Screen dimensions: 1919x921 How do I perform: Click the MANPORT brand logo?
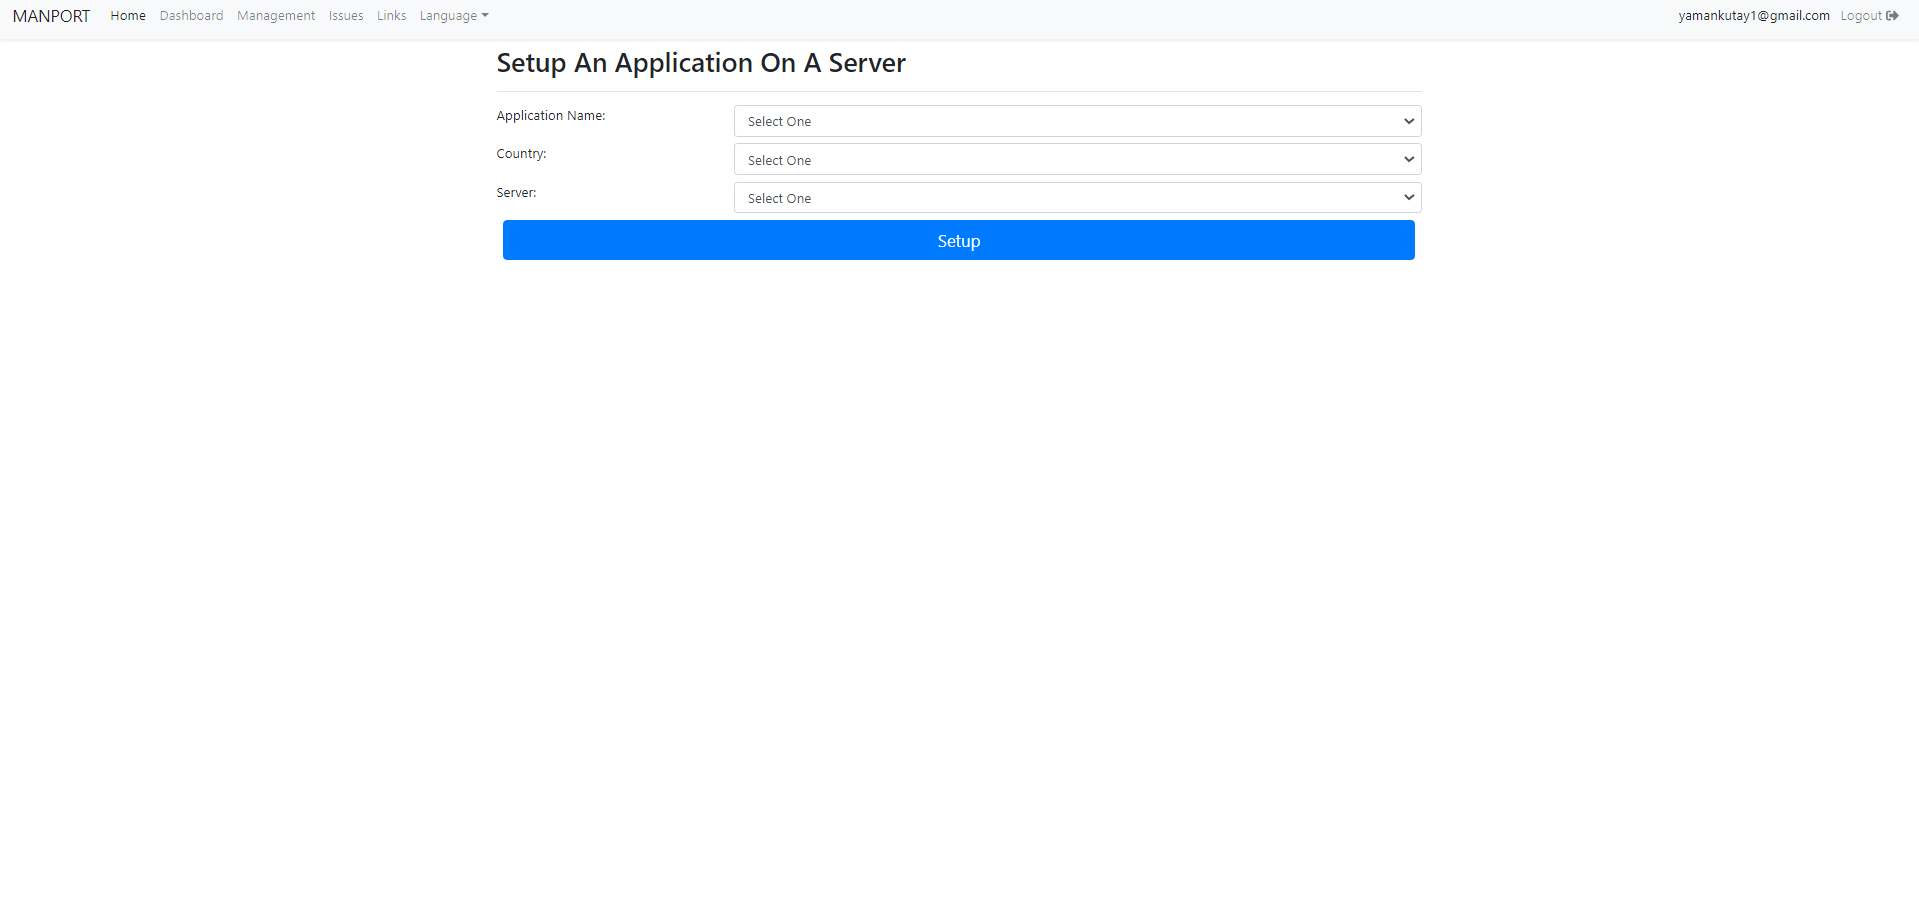[50, 15]
